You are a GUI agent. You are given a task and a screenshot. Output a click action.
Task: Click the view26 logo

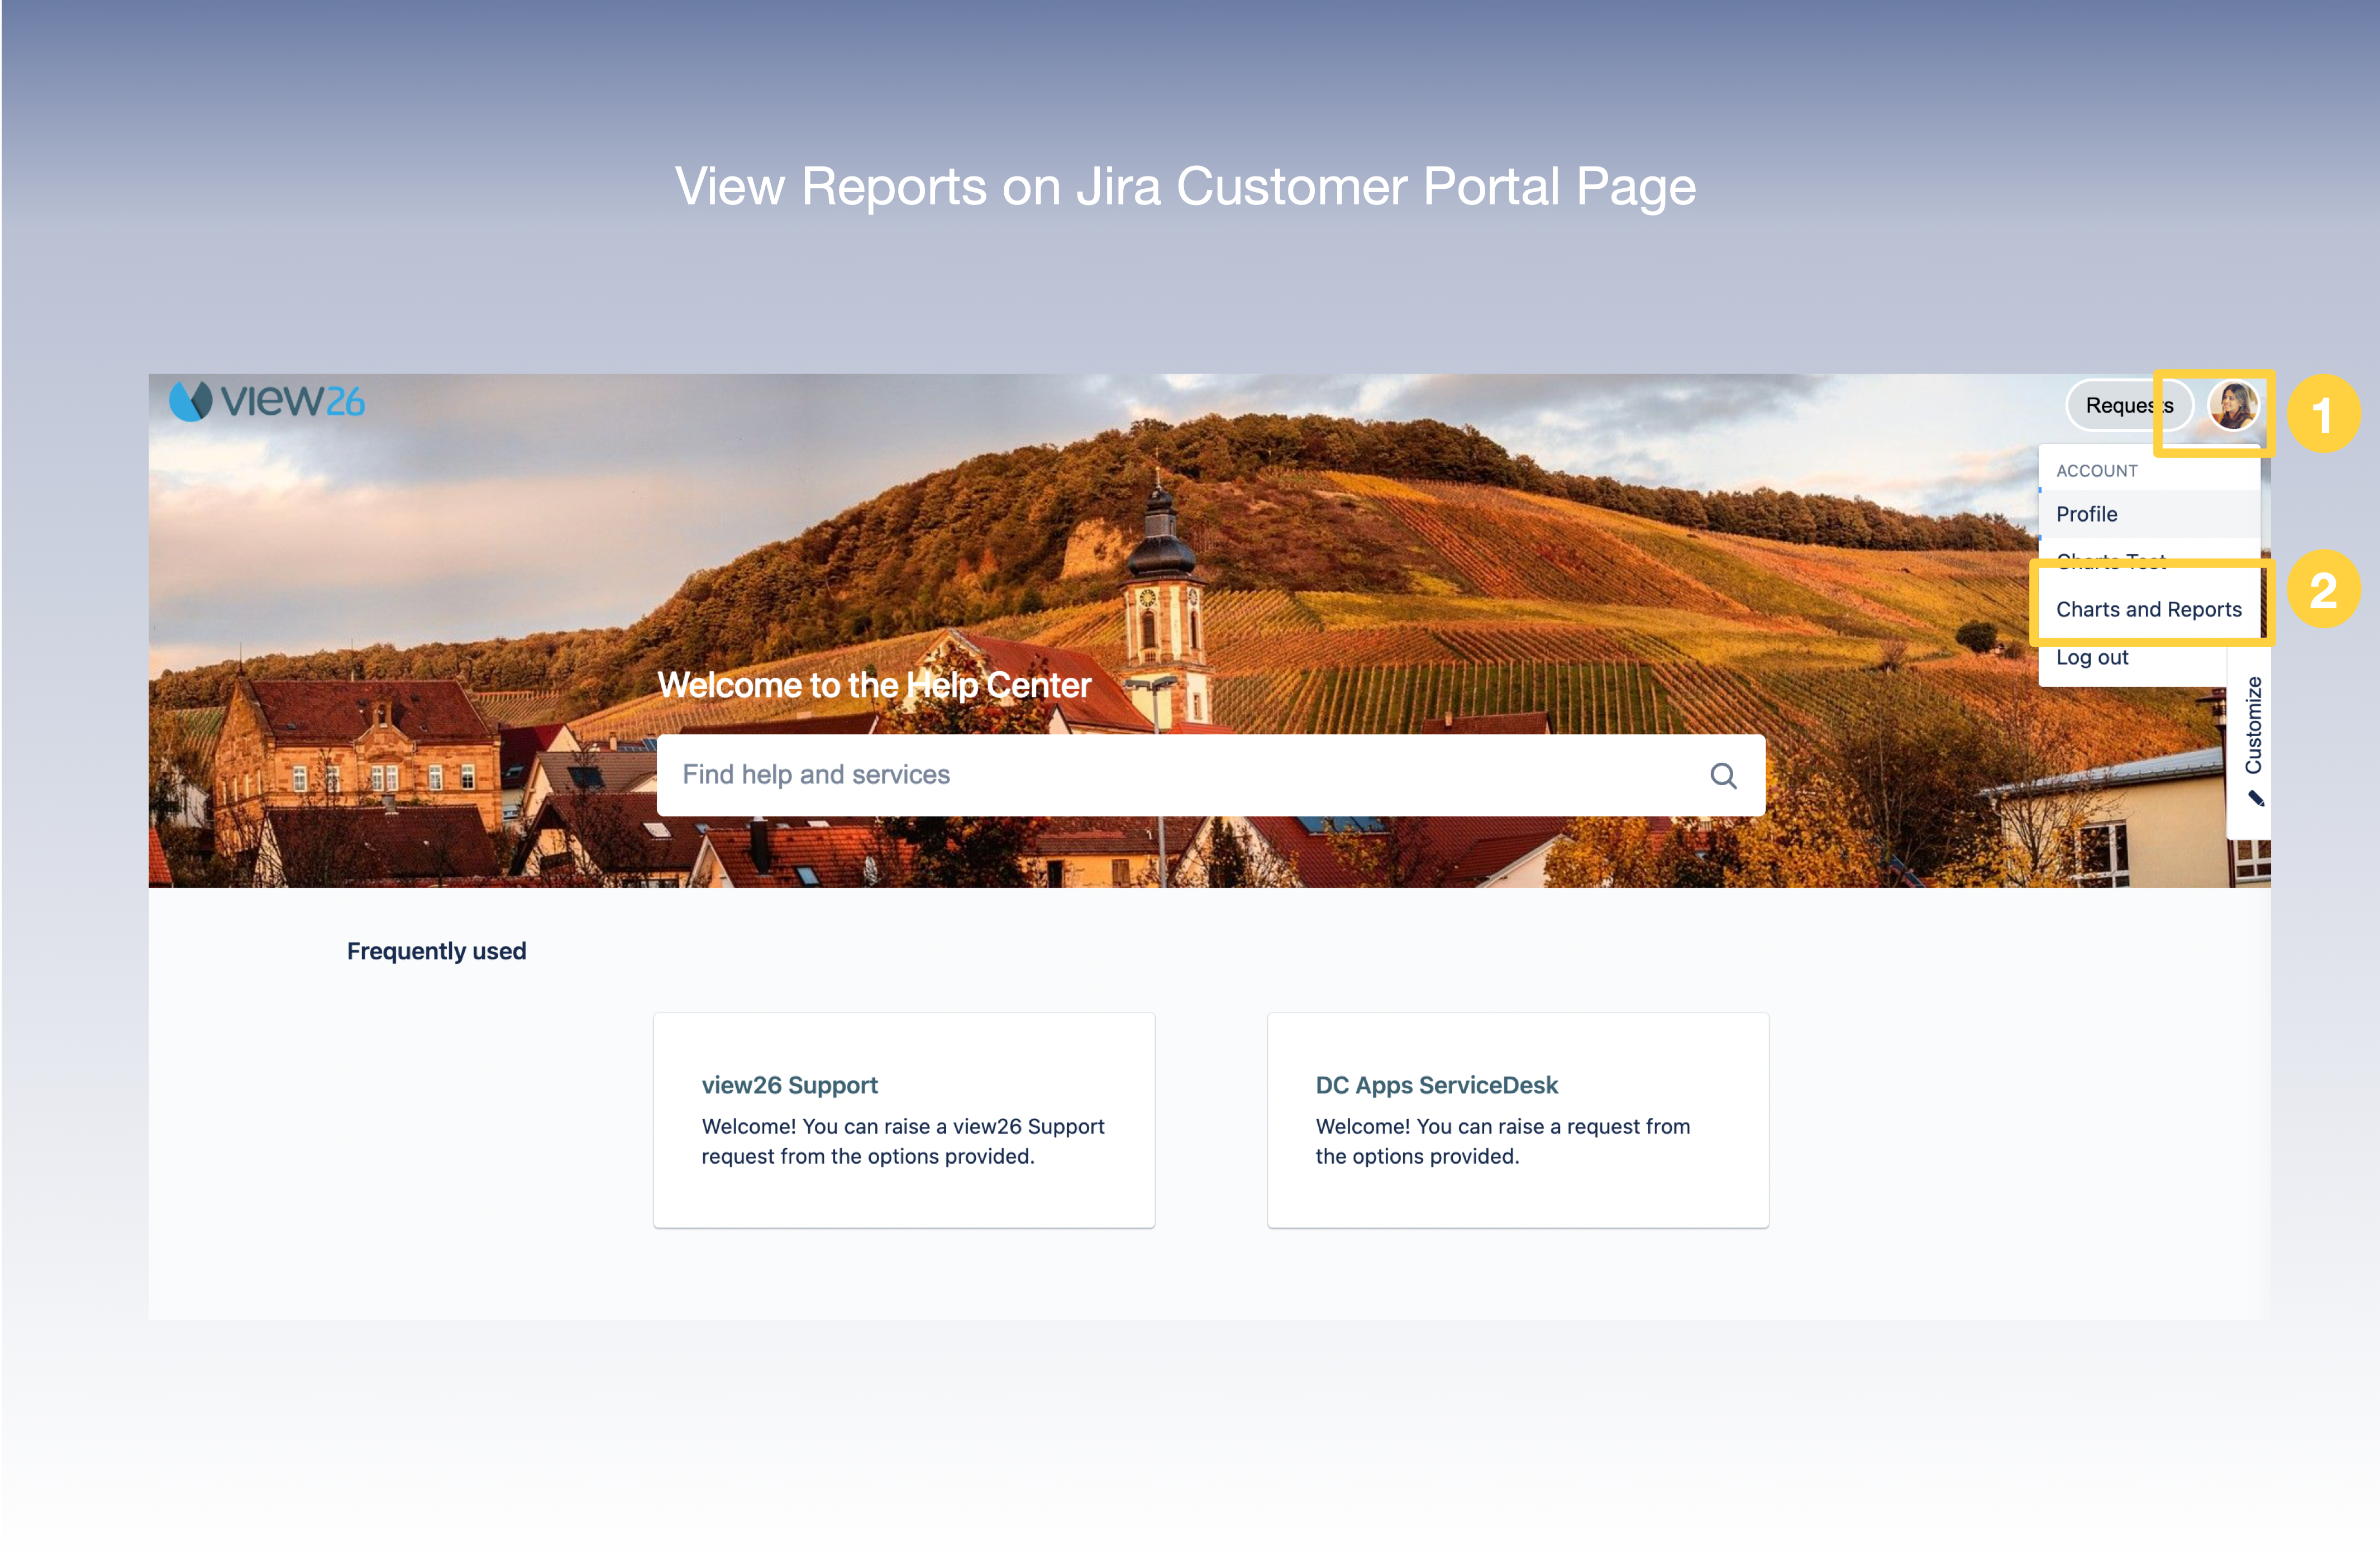pos(266,401)
